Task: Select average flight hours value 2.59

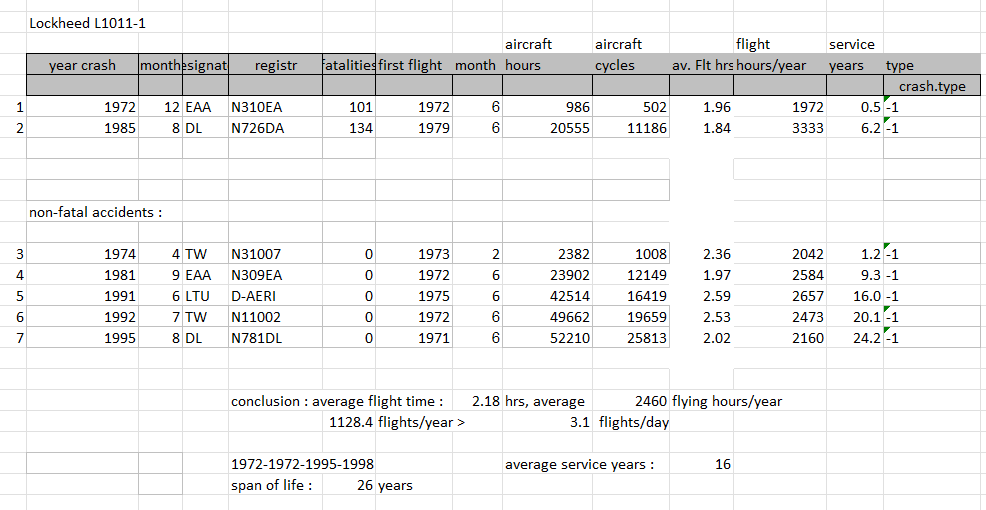Action: click(x=701, y=296)
